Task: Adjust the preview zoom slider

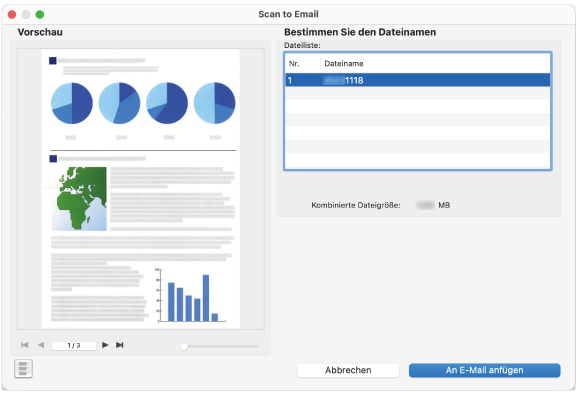Action: (x=184, y=346)
